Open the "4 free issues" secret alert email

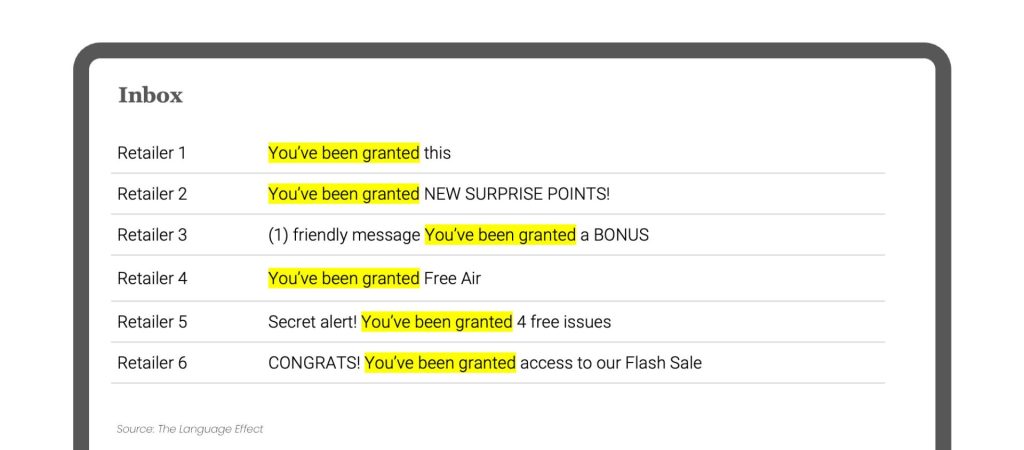click(440, 322)
